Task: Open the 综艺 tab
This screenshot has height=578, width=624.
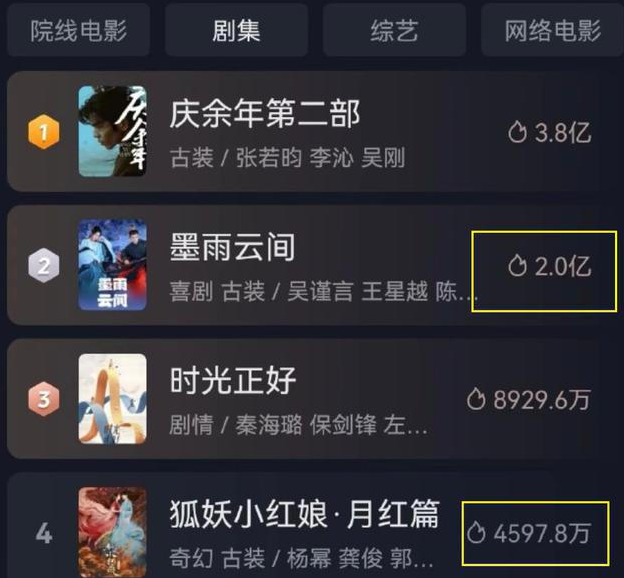Action: pyautogui.click(x=394, y=30)
